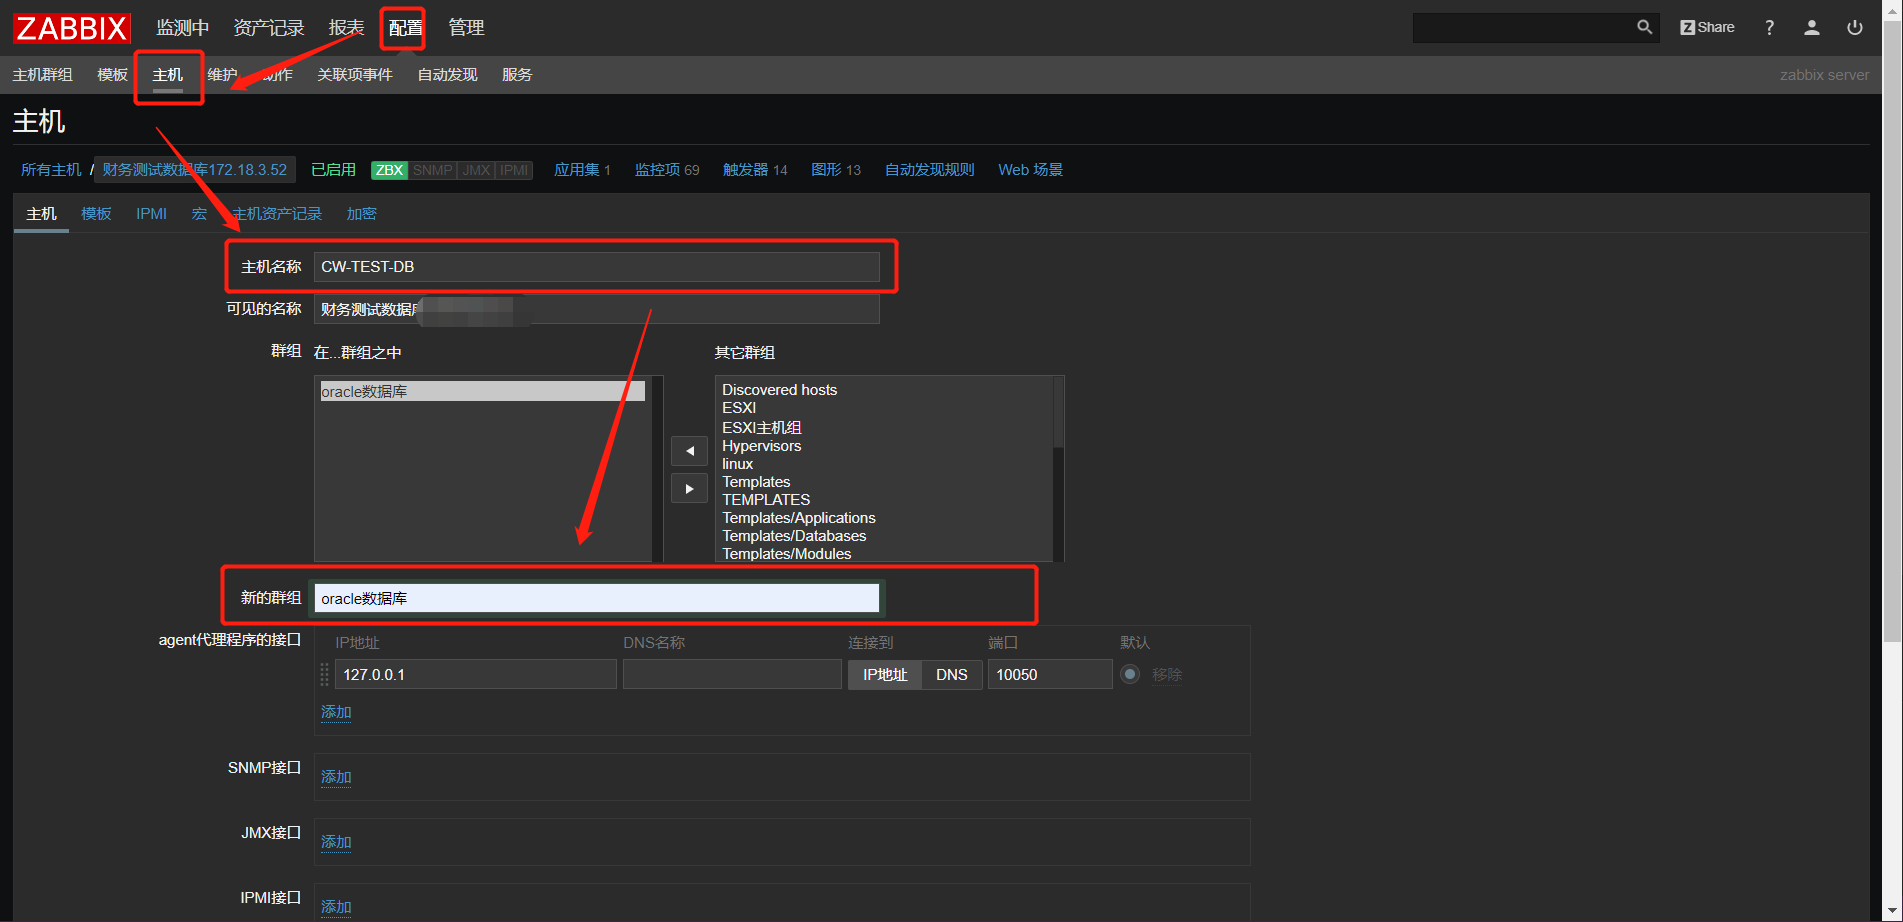Click the SNMP availability badge
1903x922 pixels.
432,170
